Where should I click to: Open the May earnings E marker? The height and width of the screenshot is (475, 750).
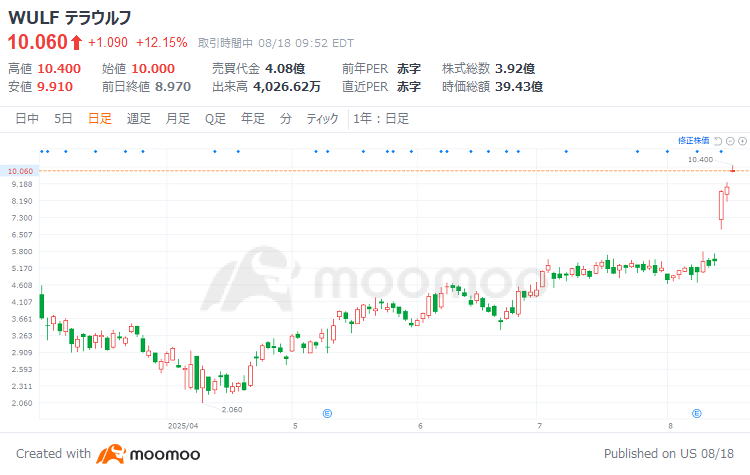(327, 413)
